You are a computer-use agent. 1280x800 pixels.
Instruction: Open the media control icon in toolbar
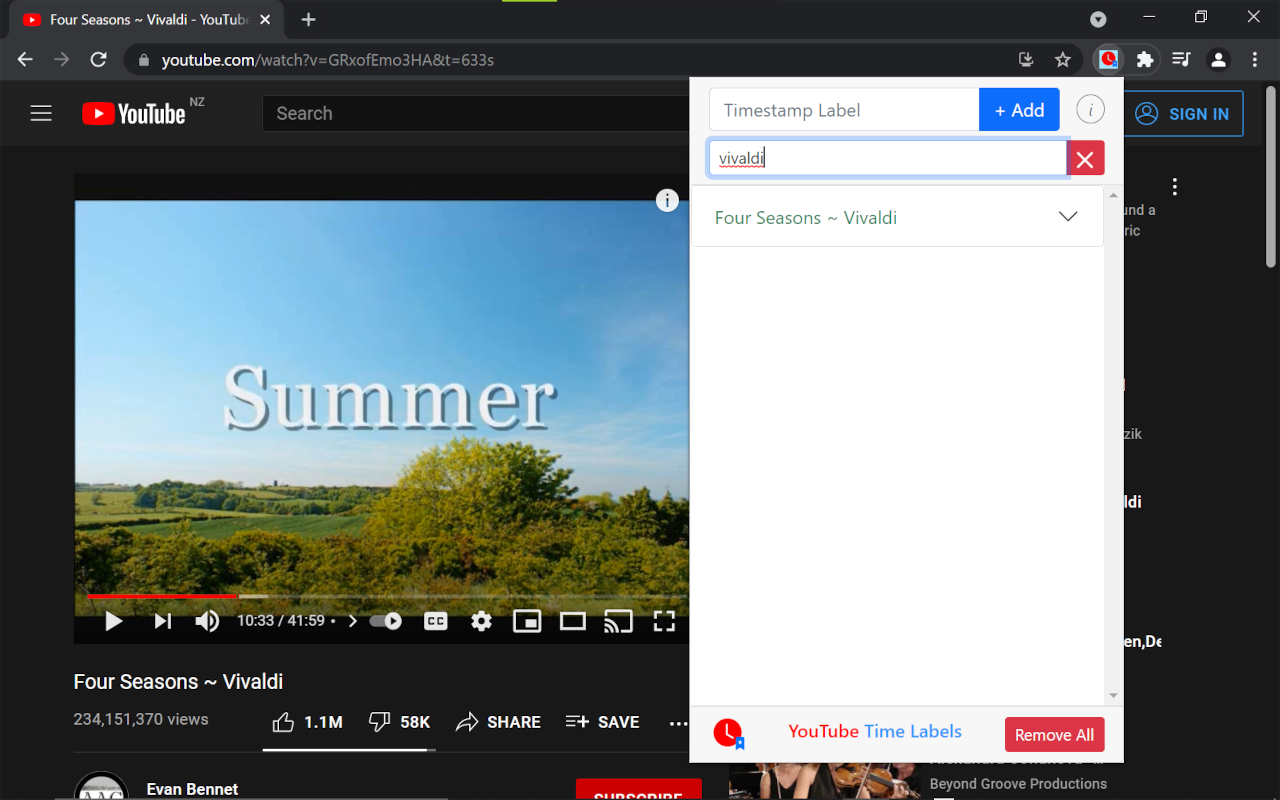[1181, 60]
